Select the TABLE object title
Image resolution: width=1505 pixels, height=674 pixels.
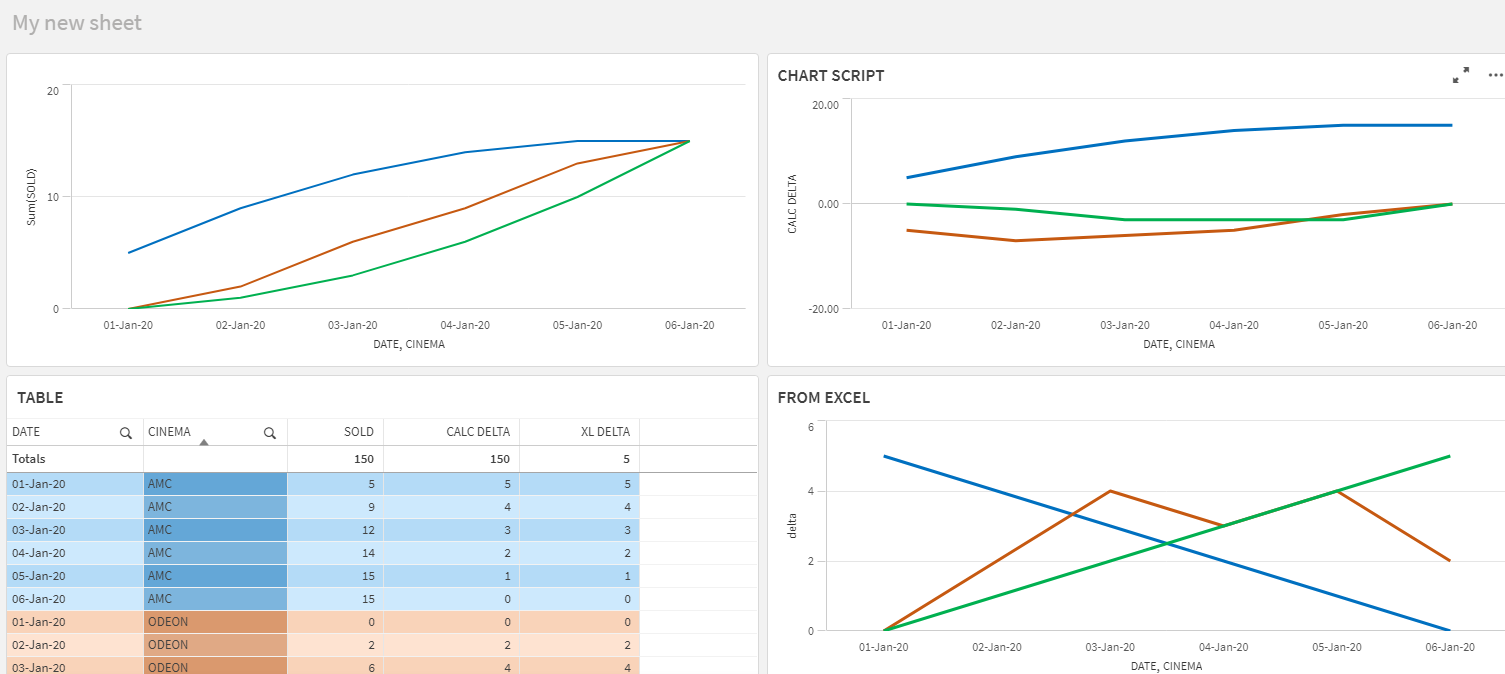[x=40, y=398]
